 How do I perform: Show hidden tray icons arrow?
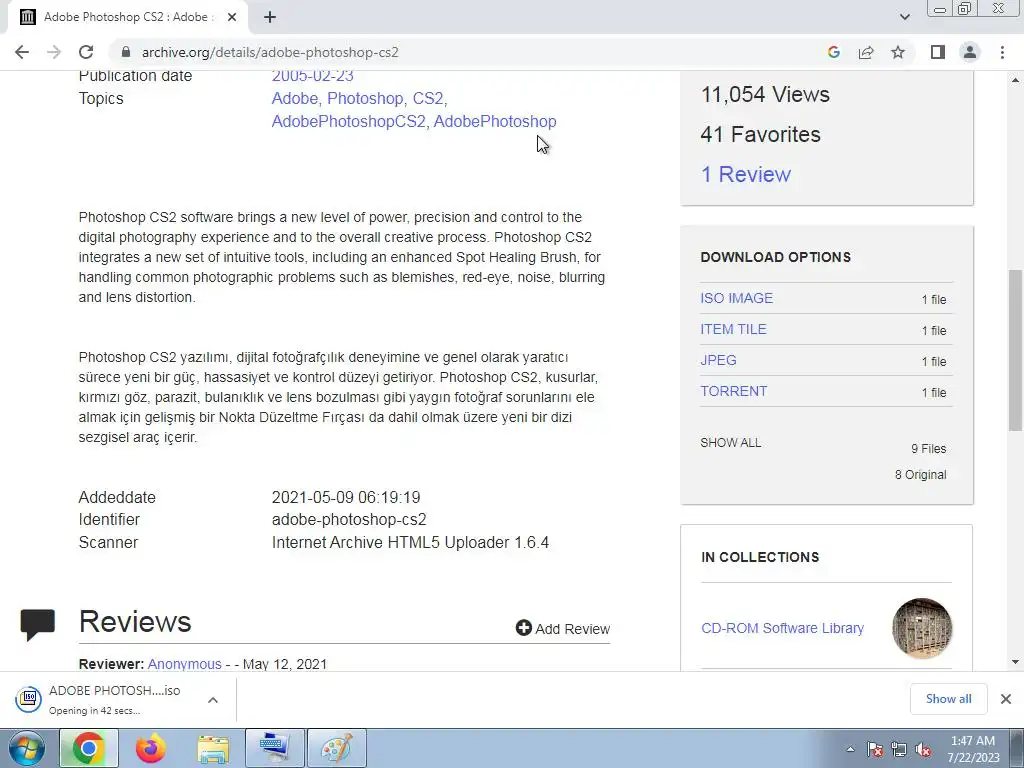coord(850,749)
